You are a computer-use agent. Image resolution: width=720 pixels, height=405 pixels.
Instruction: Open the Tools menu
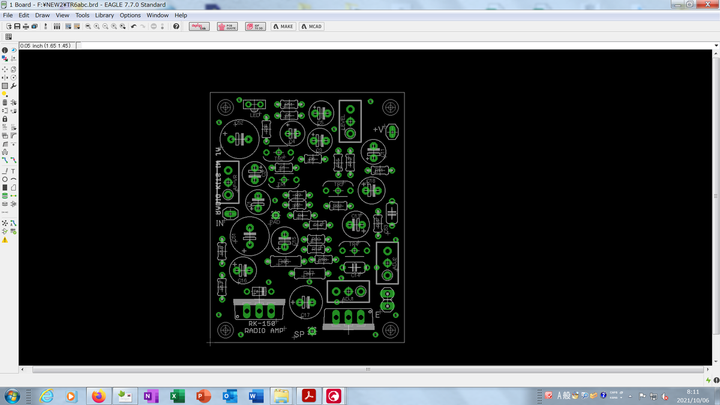82,16
